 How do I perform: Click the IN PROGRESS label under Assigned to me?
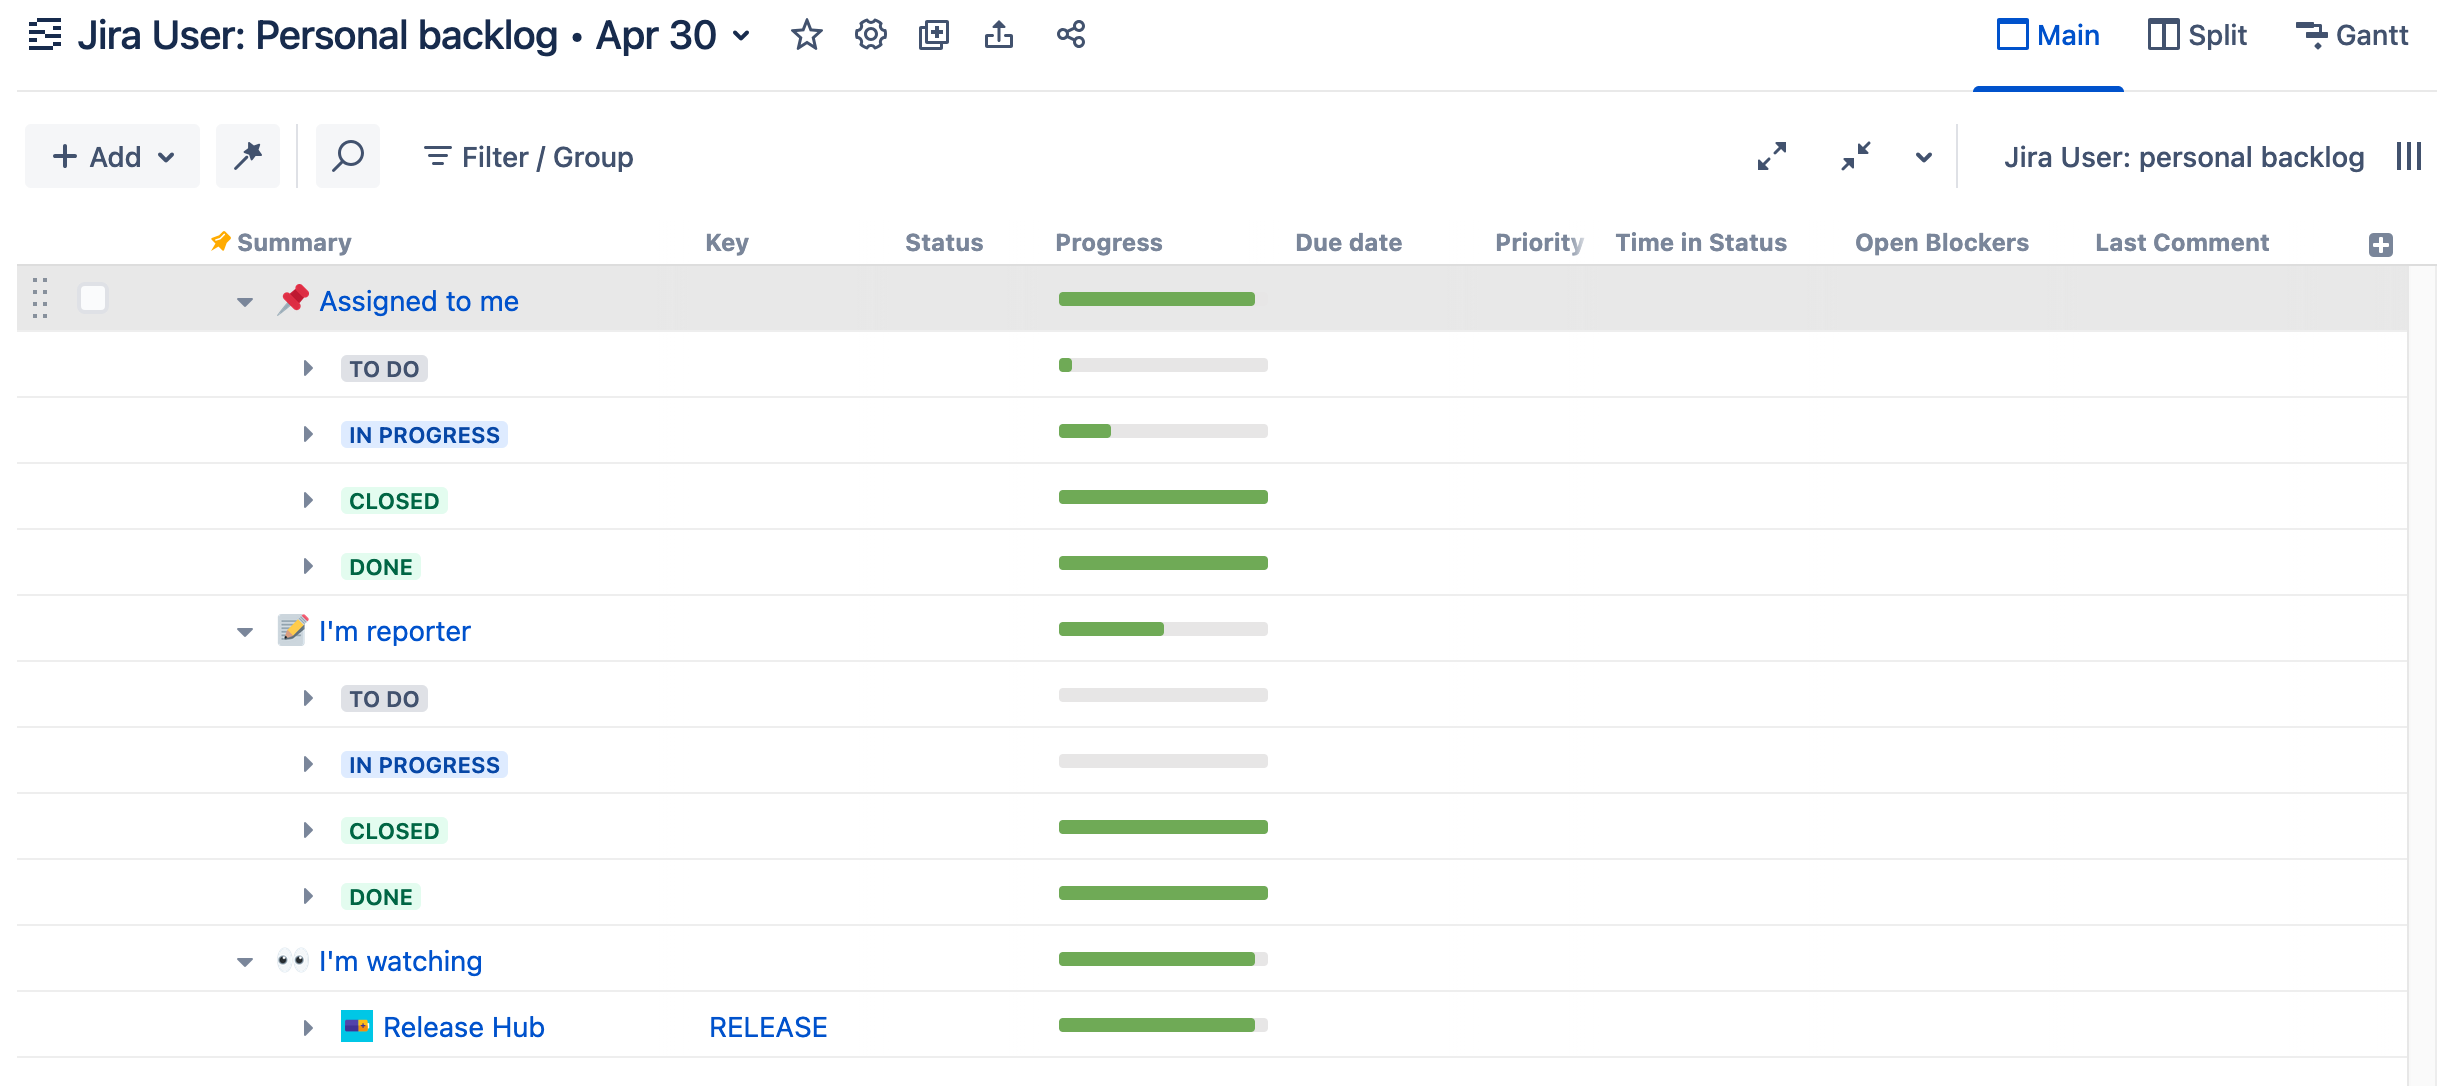click(424, 434)
